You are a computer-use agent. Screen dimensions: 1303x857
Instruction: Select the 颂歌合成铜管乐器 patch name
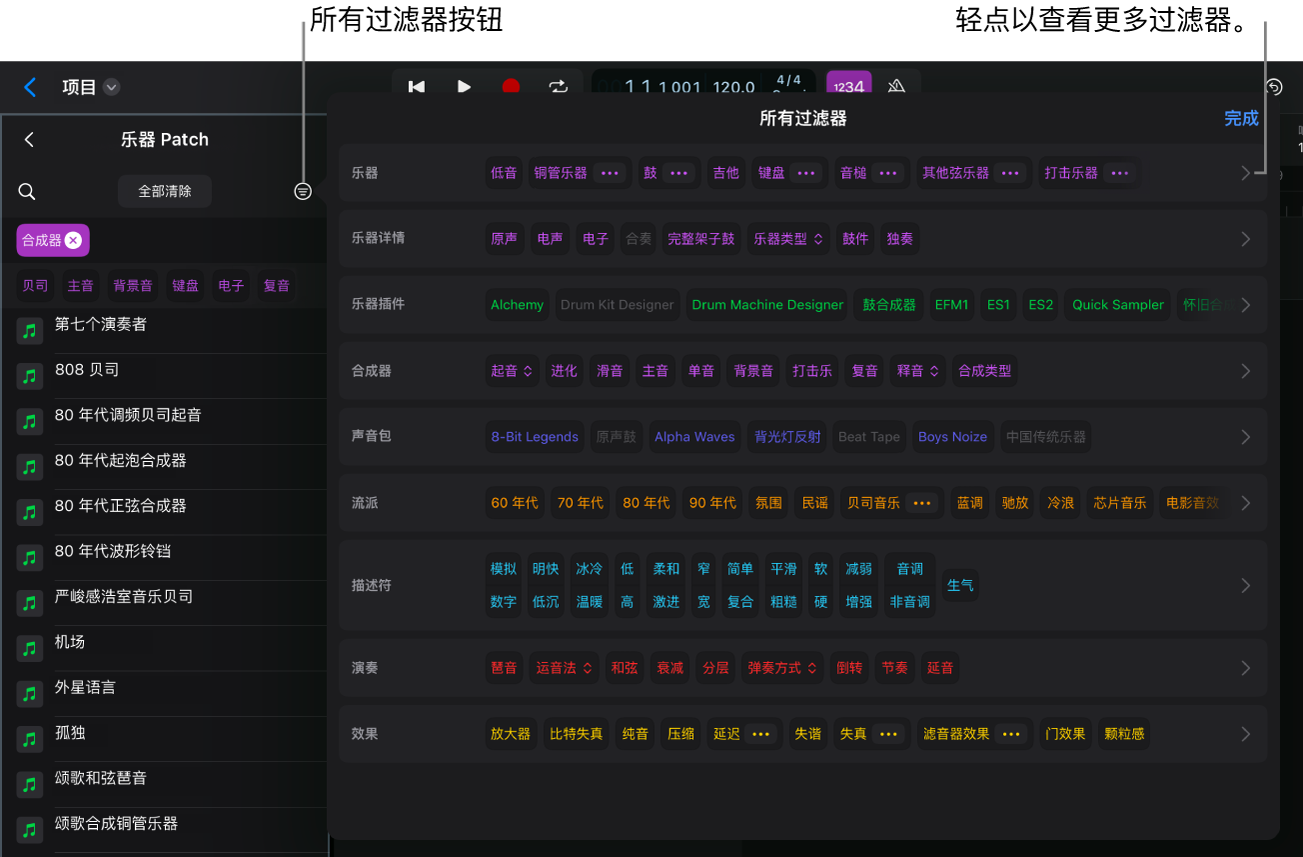(x=116, y=824)
